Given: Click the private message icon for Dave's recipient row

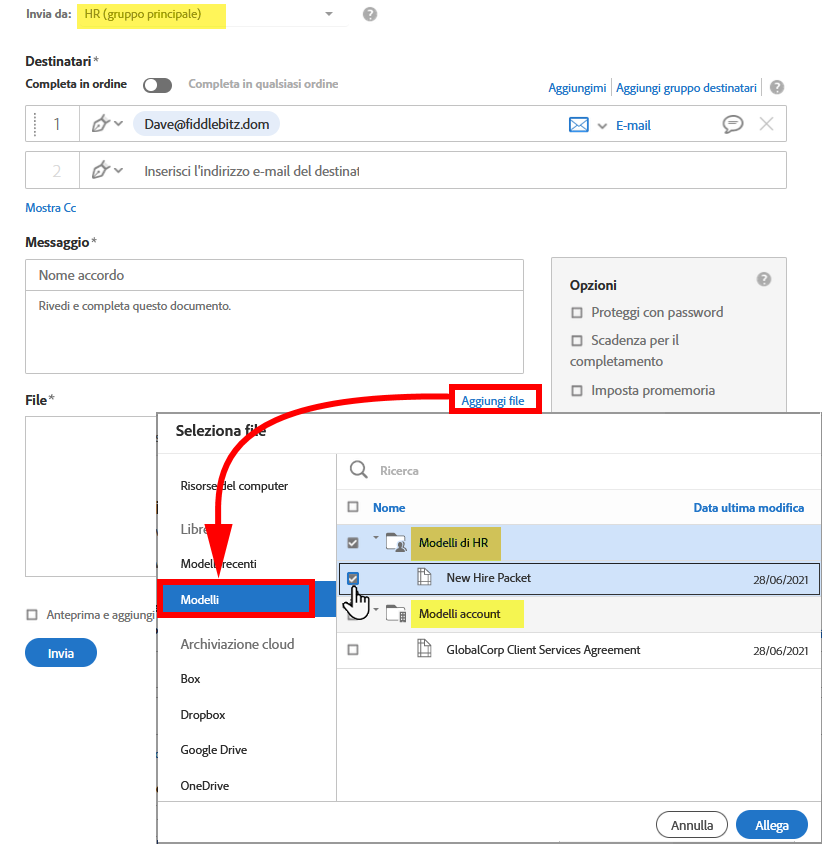Looking at the screenshot, I should point(733,124).
